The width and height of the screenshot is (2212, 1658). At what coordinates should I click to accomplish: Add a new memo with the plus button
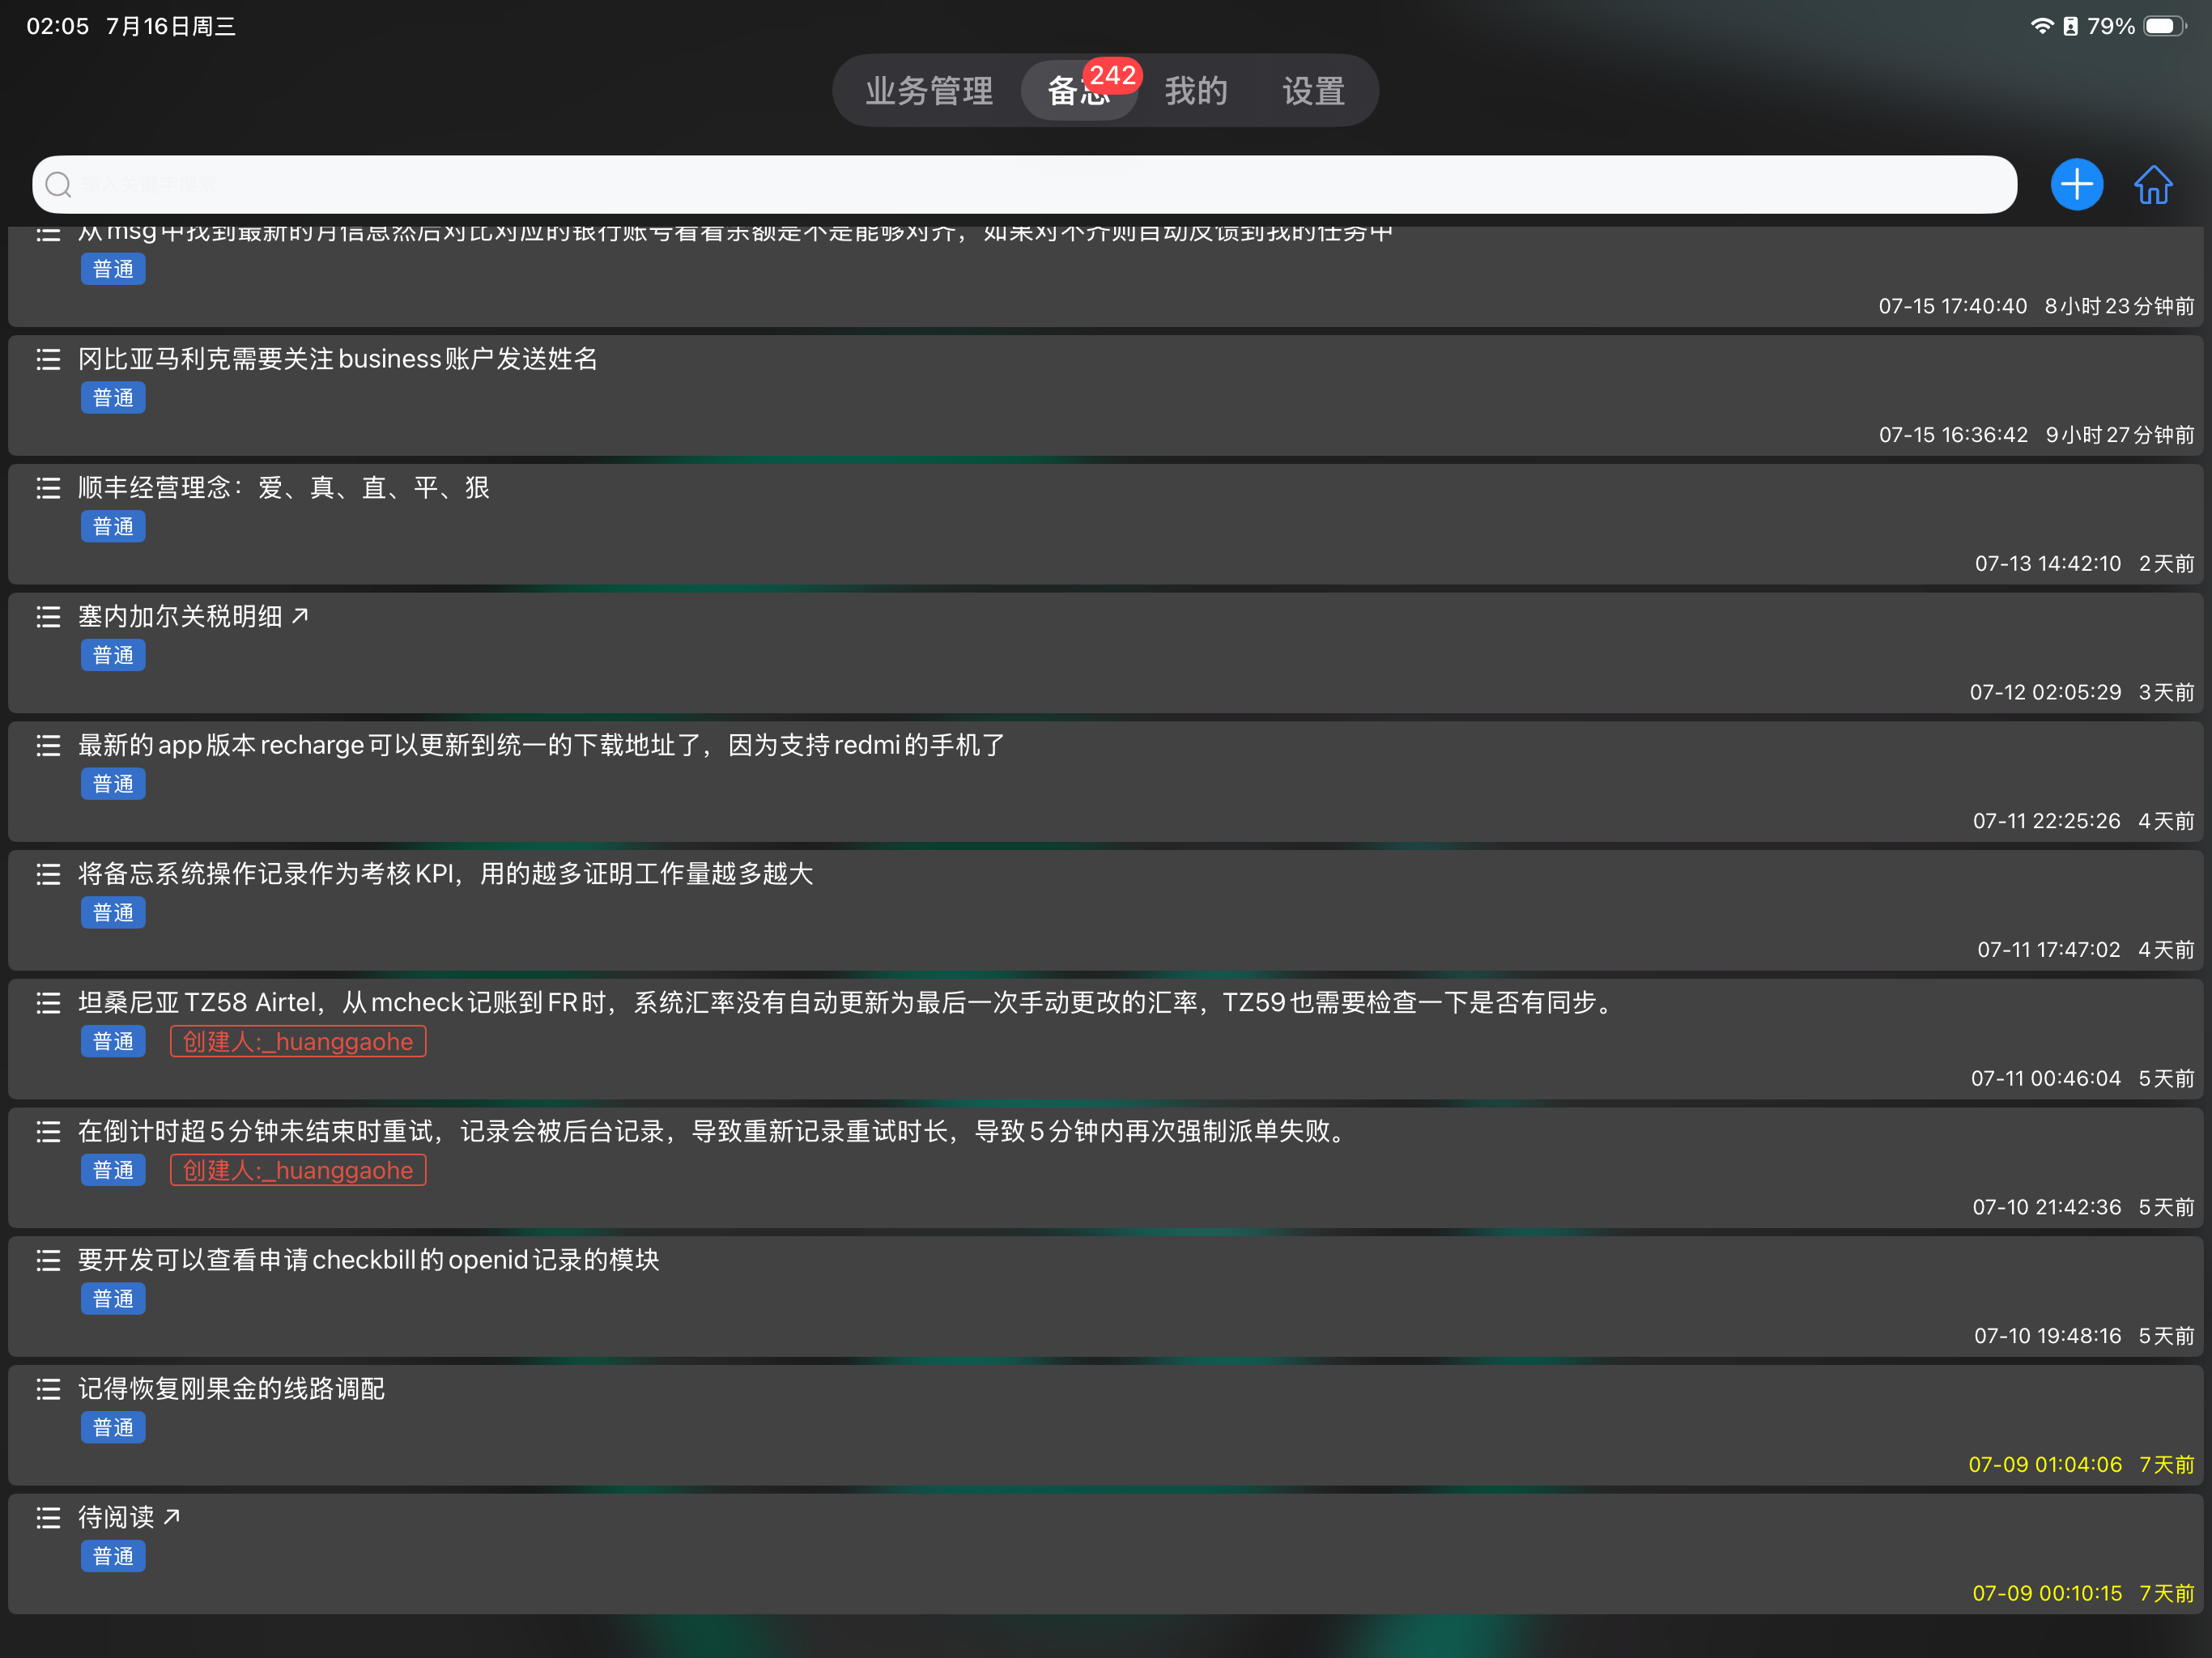[2076, 185]
